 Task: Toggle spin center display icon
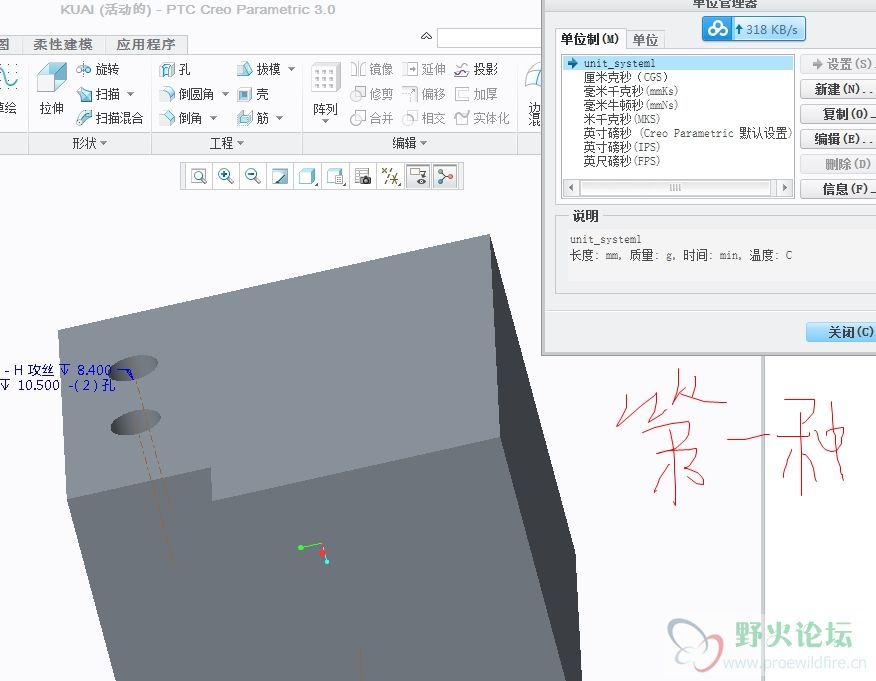click(x=445, y=177)
